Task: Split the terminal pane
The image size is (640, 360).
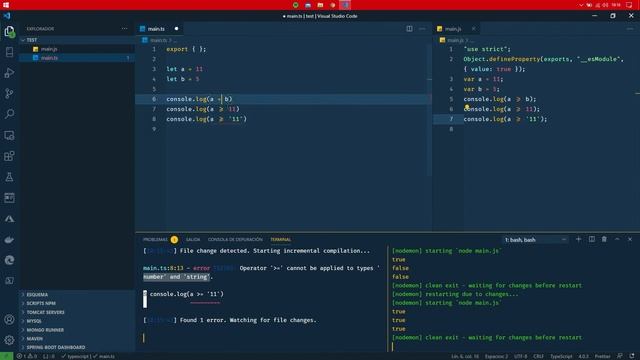Action: [x=591, y=239]
